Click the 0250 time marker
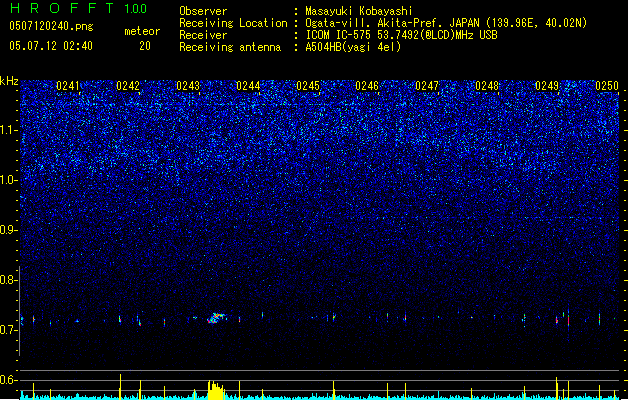This screenshot has width=629, height=400. tap(607, 86)
